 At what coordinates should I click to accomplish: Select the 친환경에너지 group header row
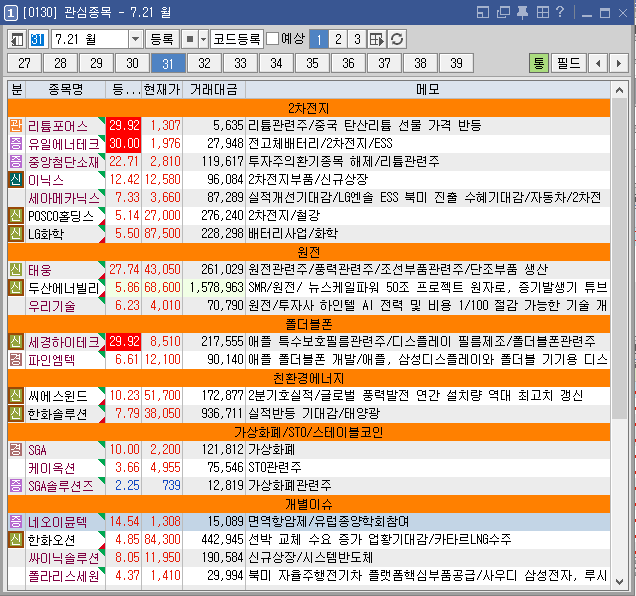[x=309, y=378]
